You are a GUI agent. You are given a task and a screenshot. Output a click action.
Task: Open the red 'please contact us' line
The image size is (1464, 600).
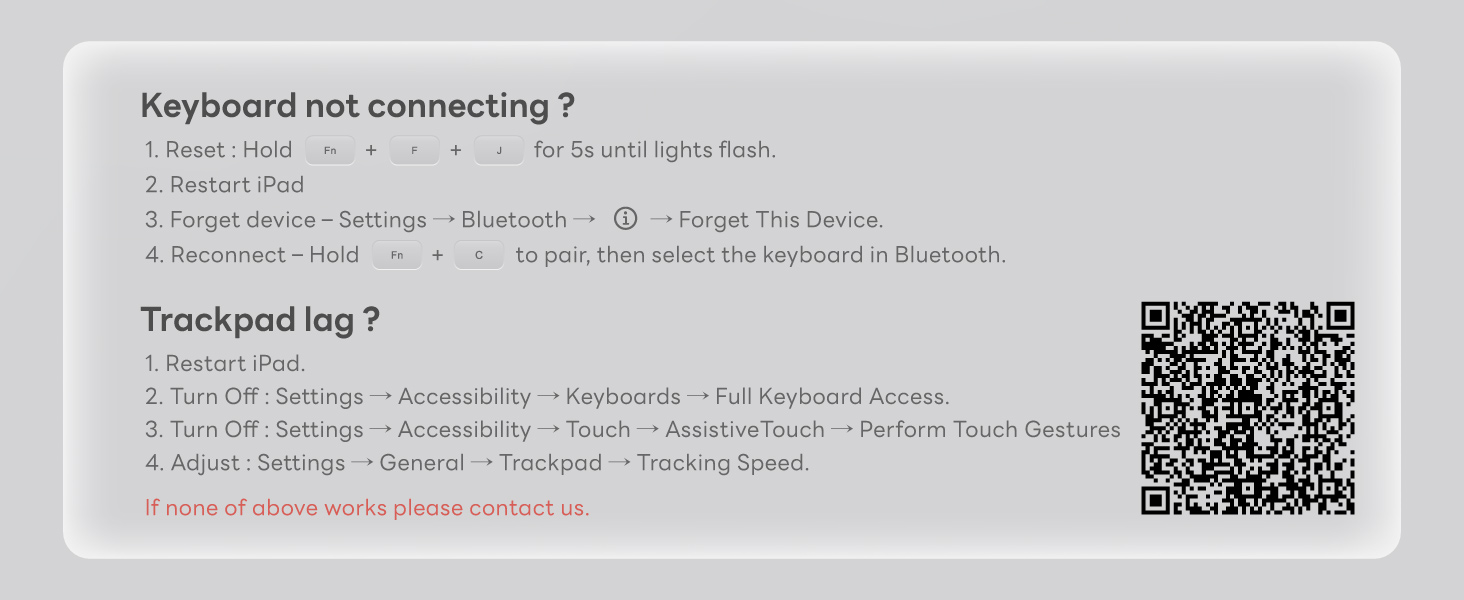pos(367,508)
